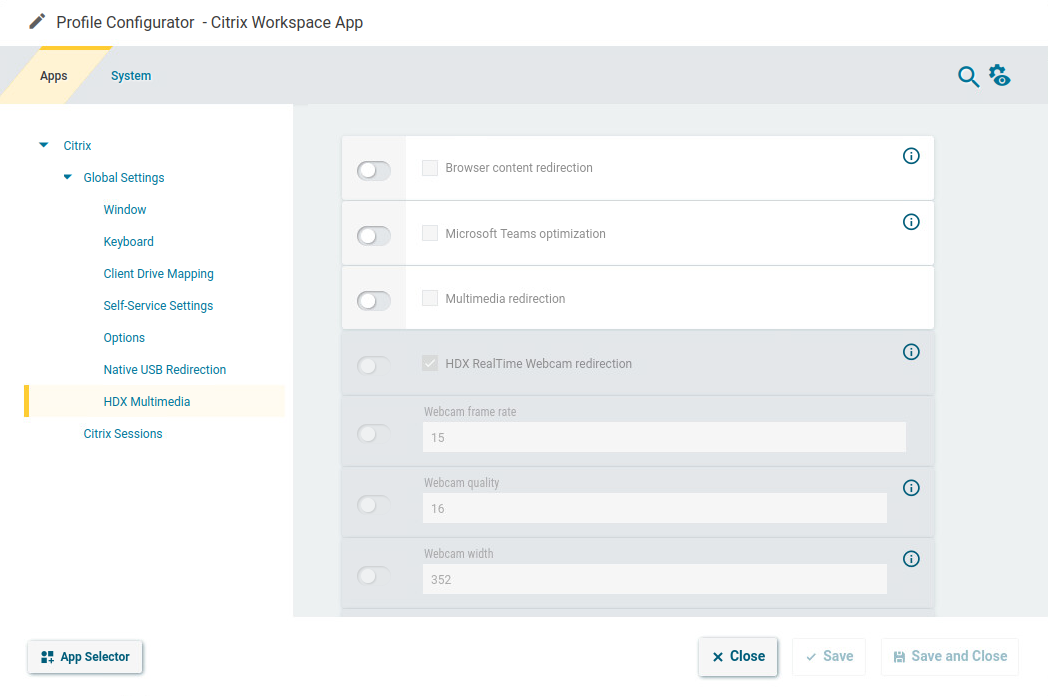Open the App Selector

pos(85,657)
